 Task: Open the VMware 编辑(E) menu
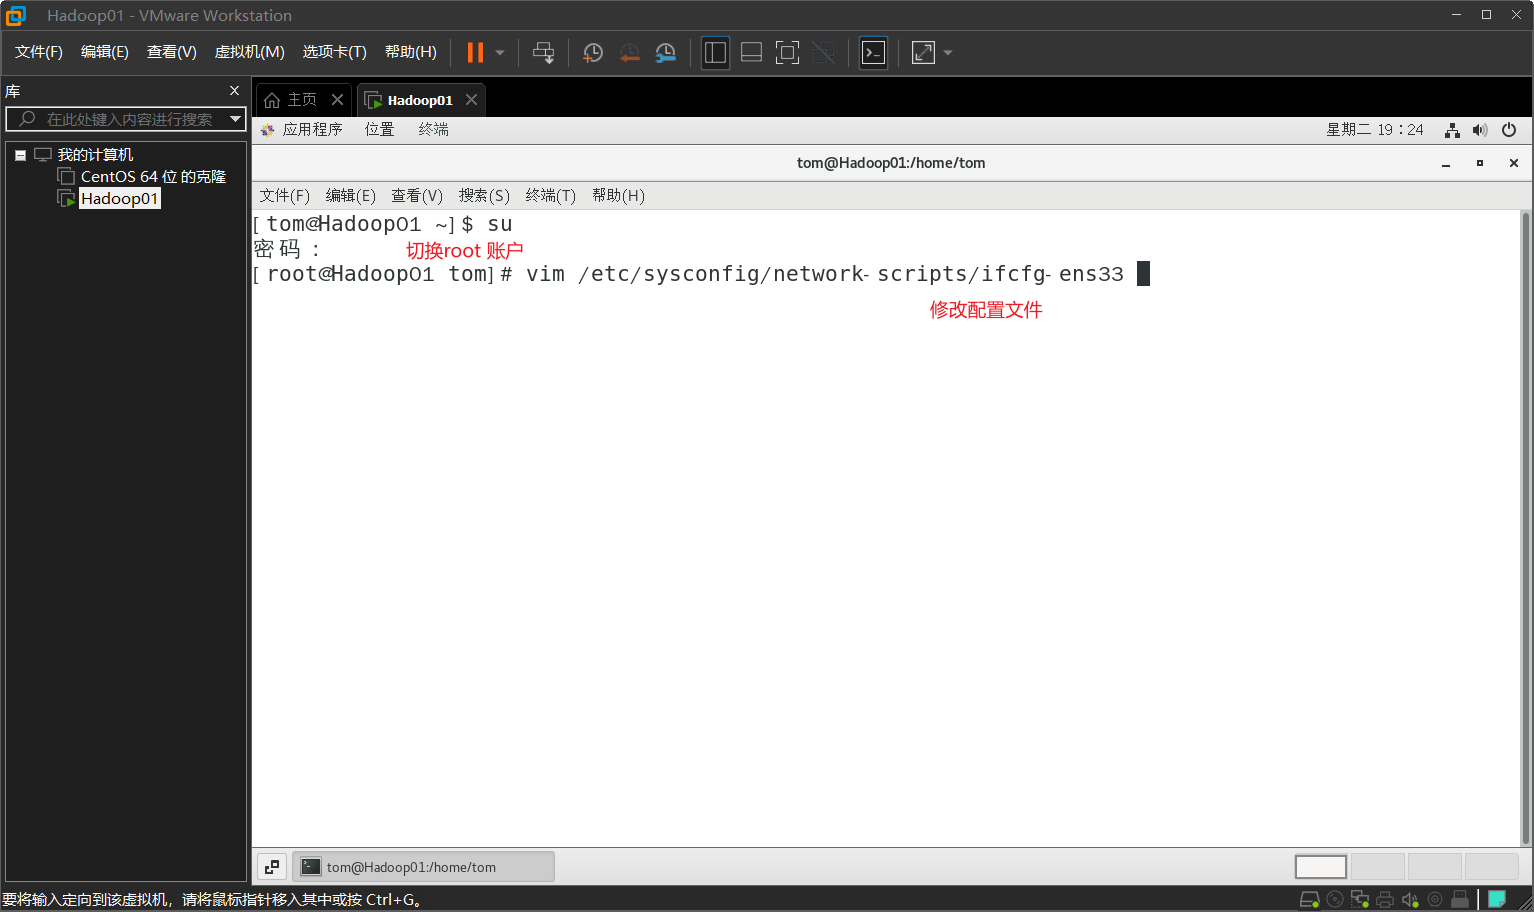click(105, 52)
